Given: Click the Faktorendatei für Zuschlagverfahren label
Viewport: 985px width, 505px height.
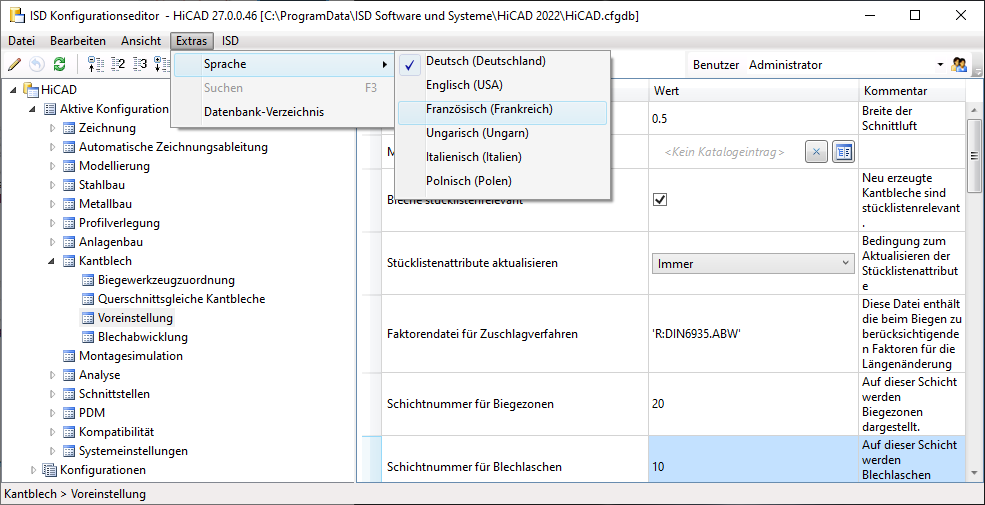Looking at the screenshot, I should pyautogui.click(x=482, y=334).
